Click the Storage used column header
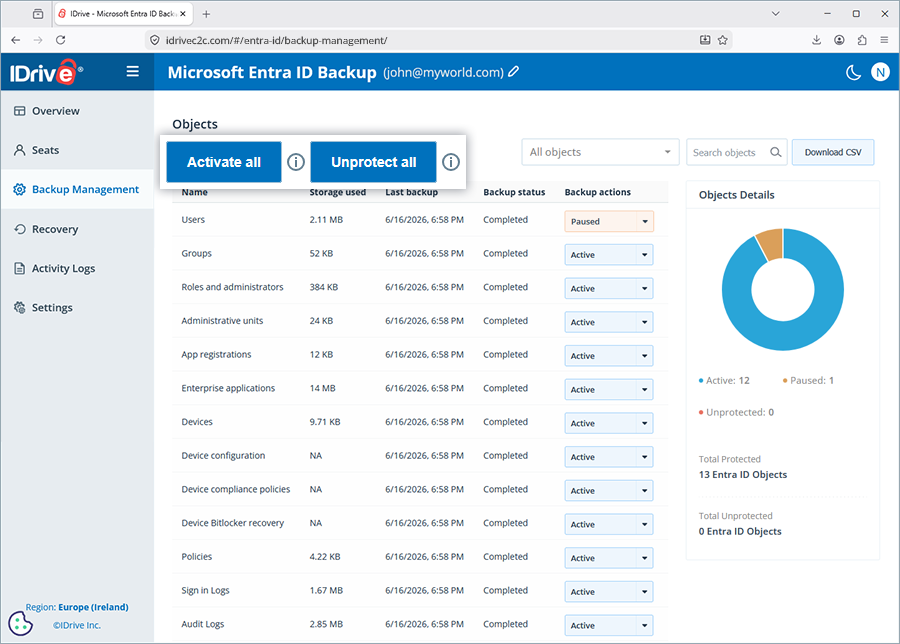The width and height of the screenshot is (900, 644). pos(338,192)
